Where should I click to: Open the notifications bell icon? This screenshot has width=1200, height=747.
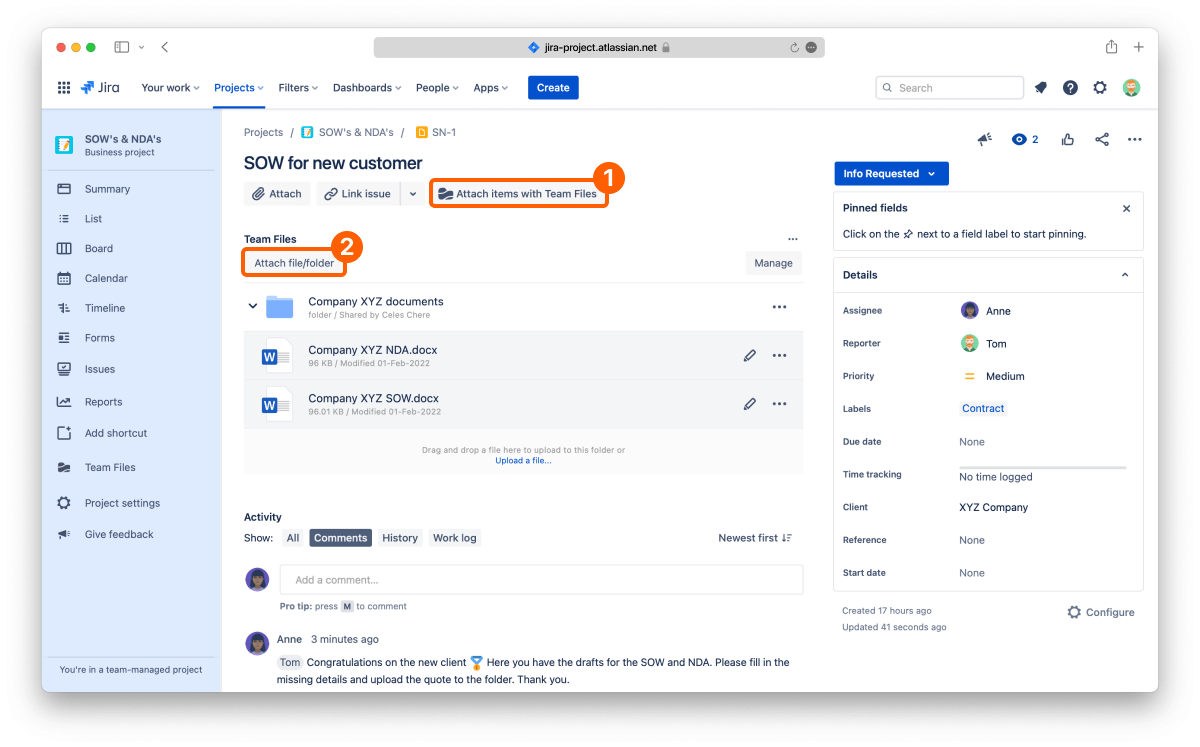coord(1041,88)
